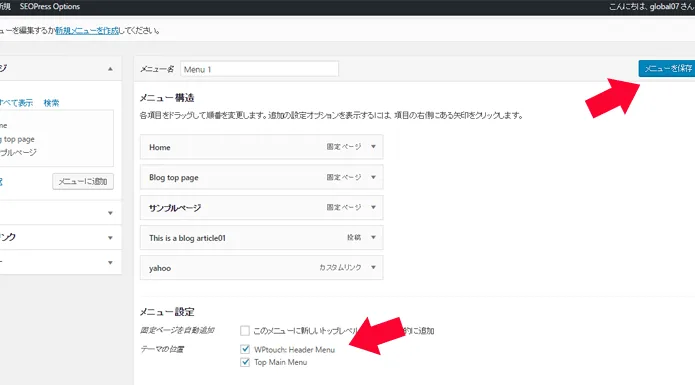Viewport: 695px width, 385px height.
Task: Expand the last left sidebar panel arrow
Action: pos(110,263)
